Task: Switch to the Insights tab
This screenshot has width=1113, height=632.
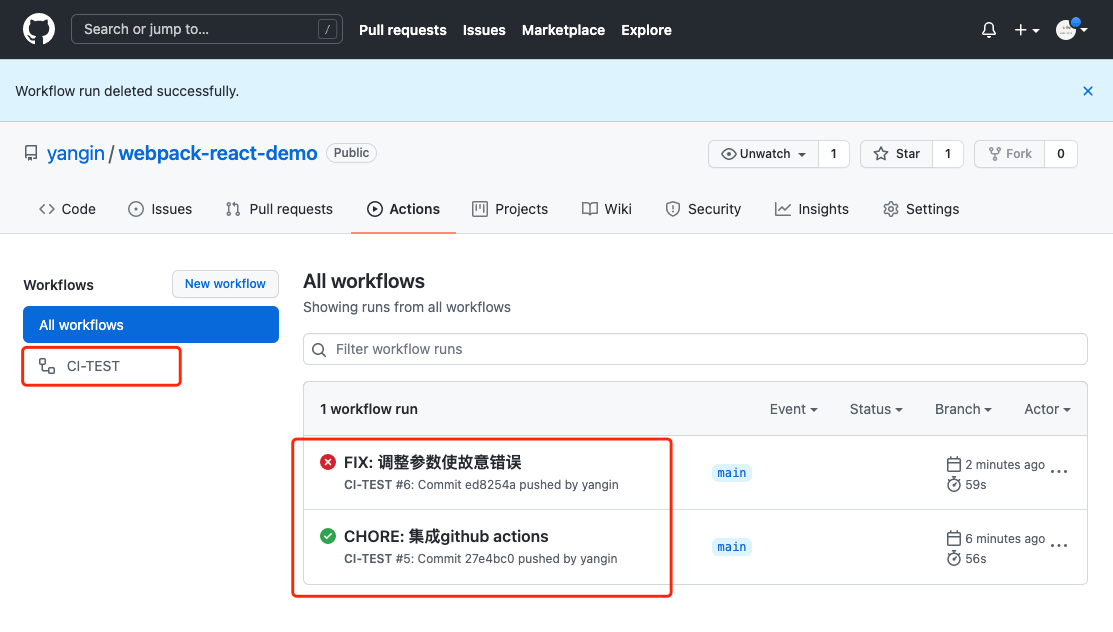Action: (811, 209)
